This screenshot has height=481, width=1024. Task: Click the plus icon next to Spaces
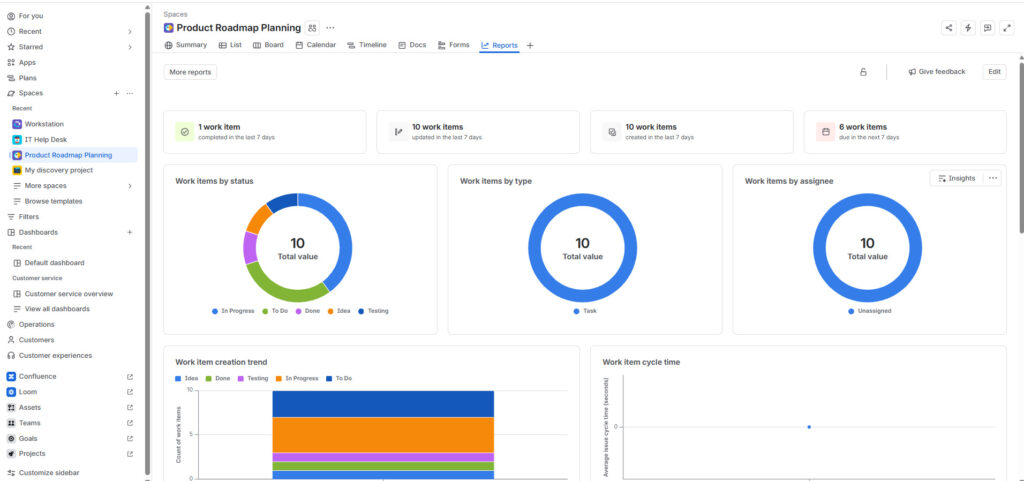(x=116, y=93)
